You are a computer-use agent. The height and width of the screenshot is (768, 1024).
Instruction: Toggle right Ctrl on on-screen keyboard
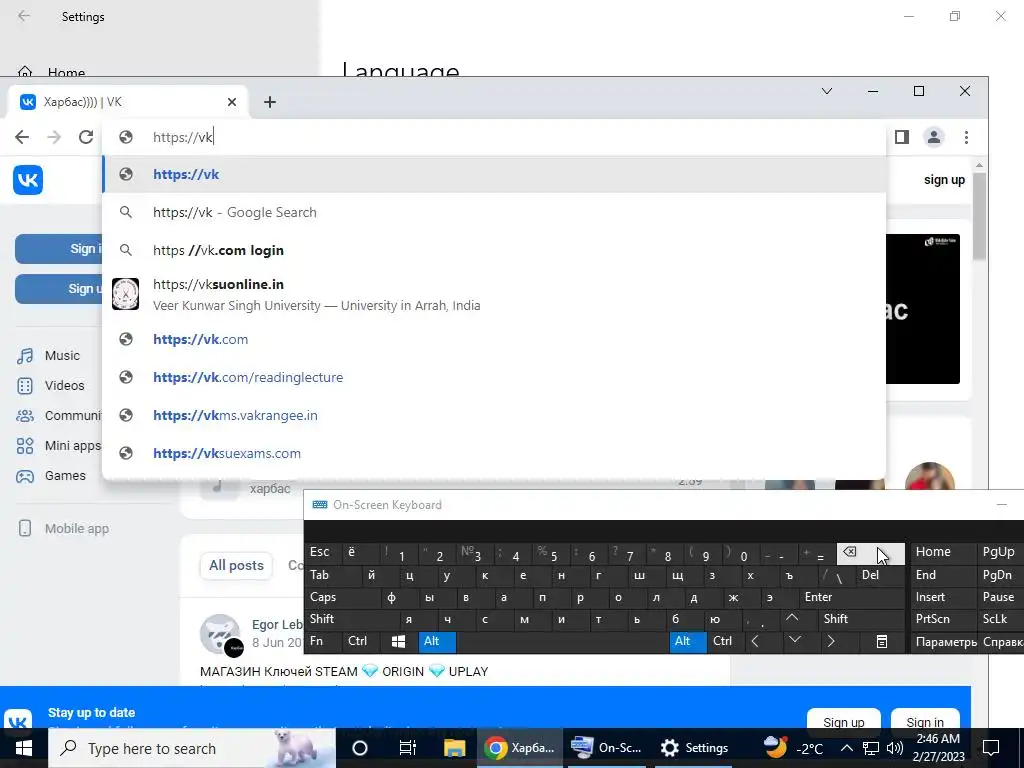pyautogui.click(x=726, y=641)
